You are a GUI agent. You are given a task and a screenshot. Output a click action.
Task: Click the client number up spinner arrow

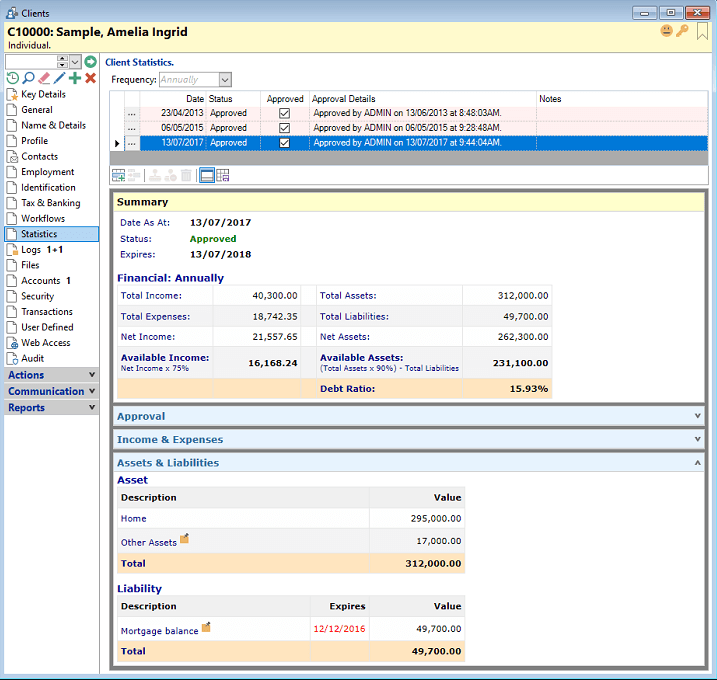pos(63,59)
